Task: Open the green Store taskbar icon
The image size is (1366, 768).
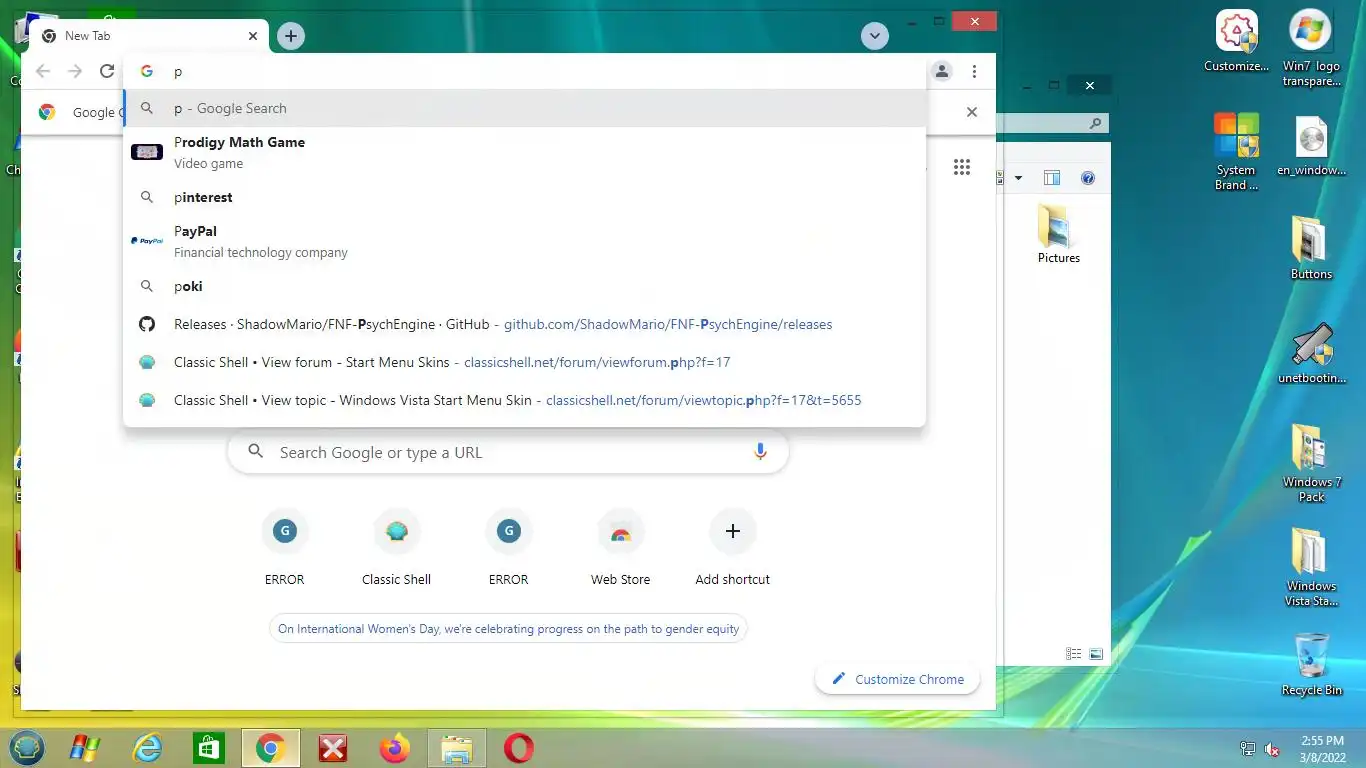Action: pyautogui.click(x=209, y=748)
